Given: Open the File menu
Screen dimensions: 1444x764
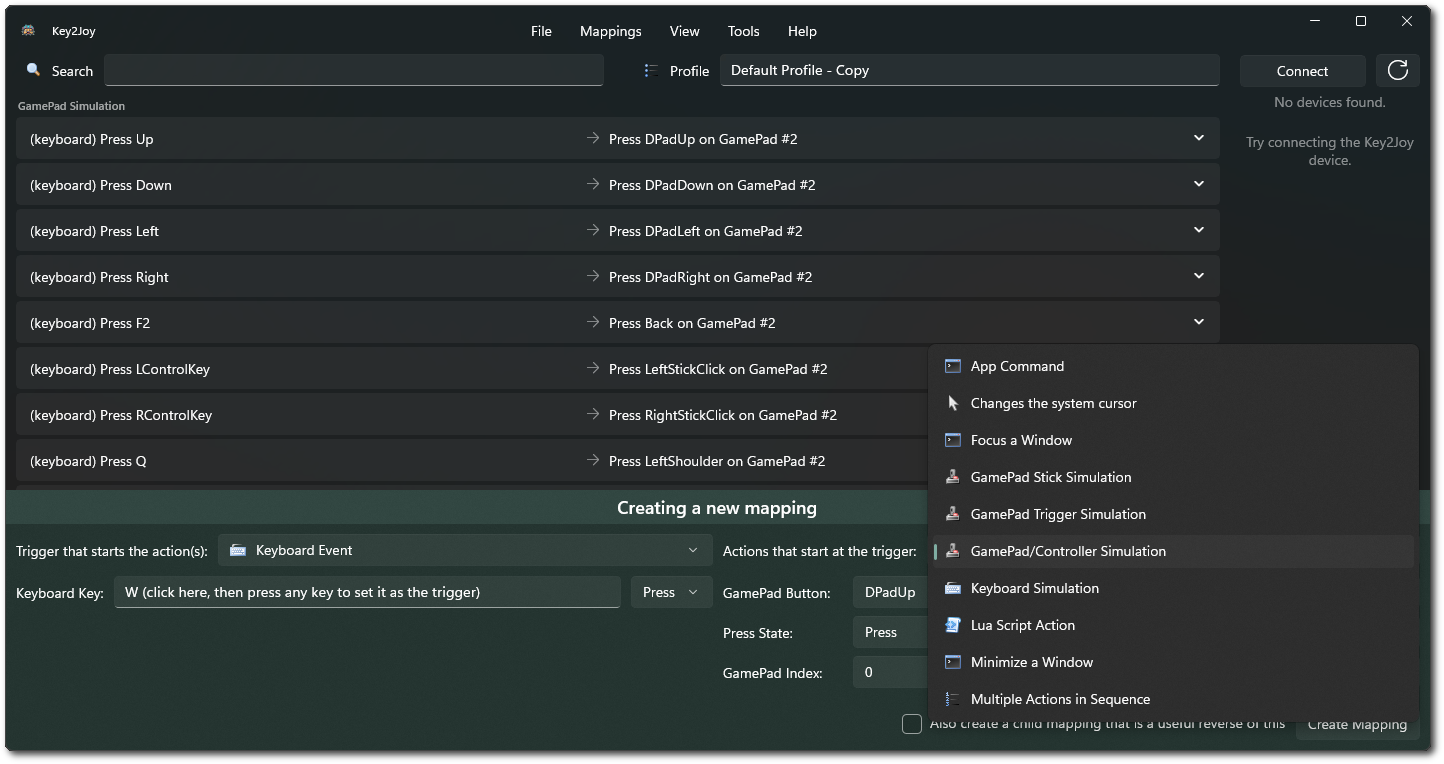Looking at the screenshot, I should click(541, 31).
